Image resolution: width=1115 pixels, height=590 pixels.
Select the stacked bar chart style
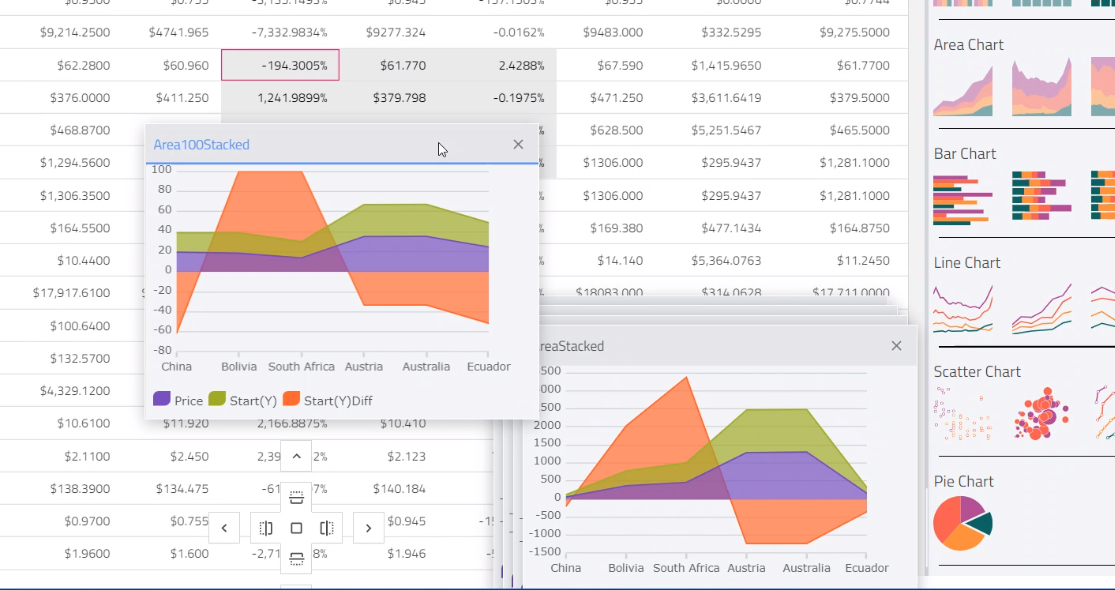(1040, 197)
